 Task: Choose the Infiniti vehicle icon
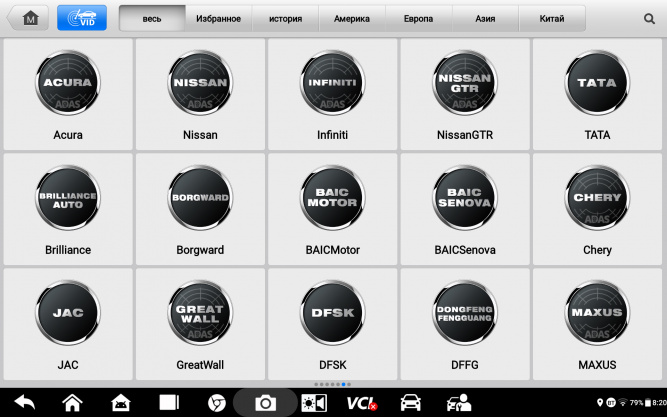[x=332, y=83]
